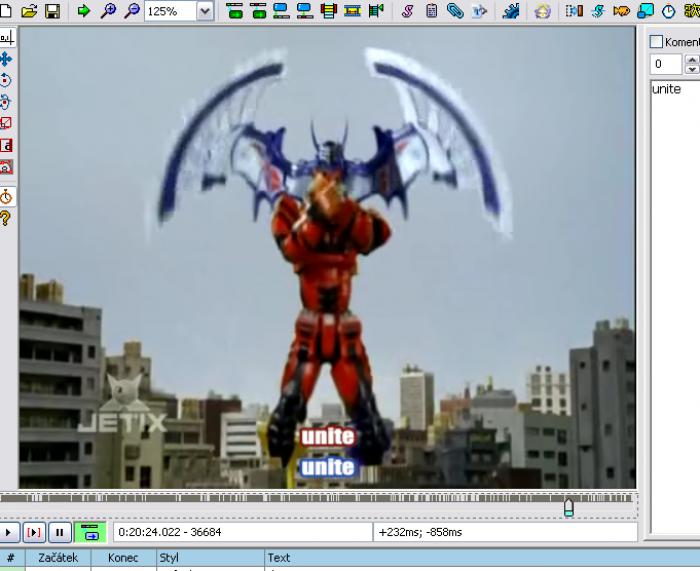700x571 pixels.
Task: Save subtitles using the floppy disk icon
Action: pos(53,10)
